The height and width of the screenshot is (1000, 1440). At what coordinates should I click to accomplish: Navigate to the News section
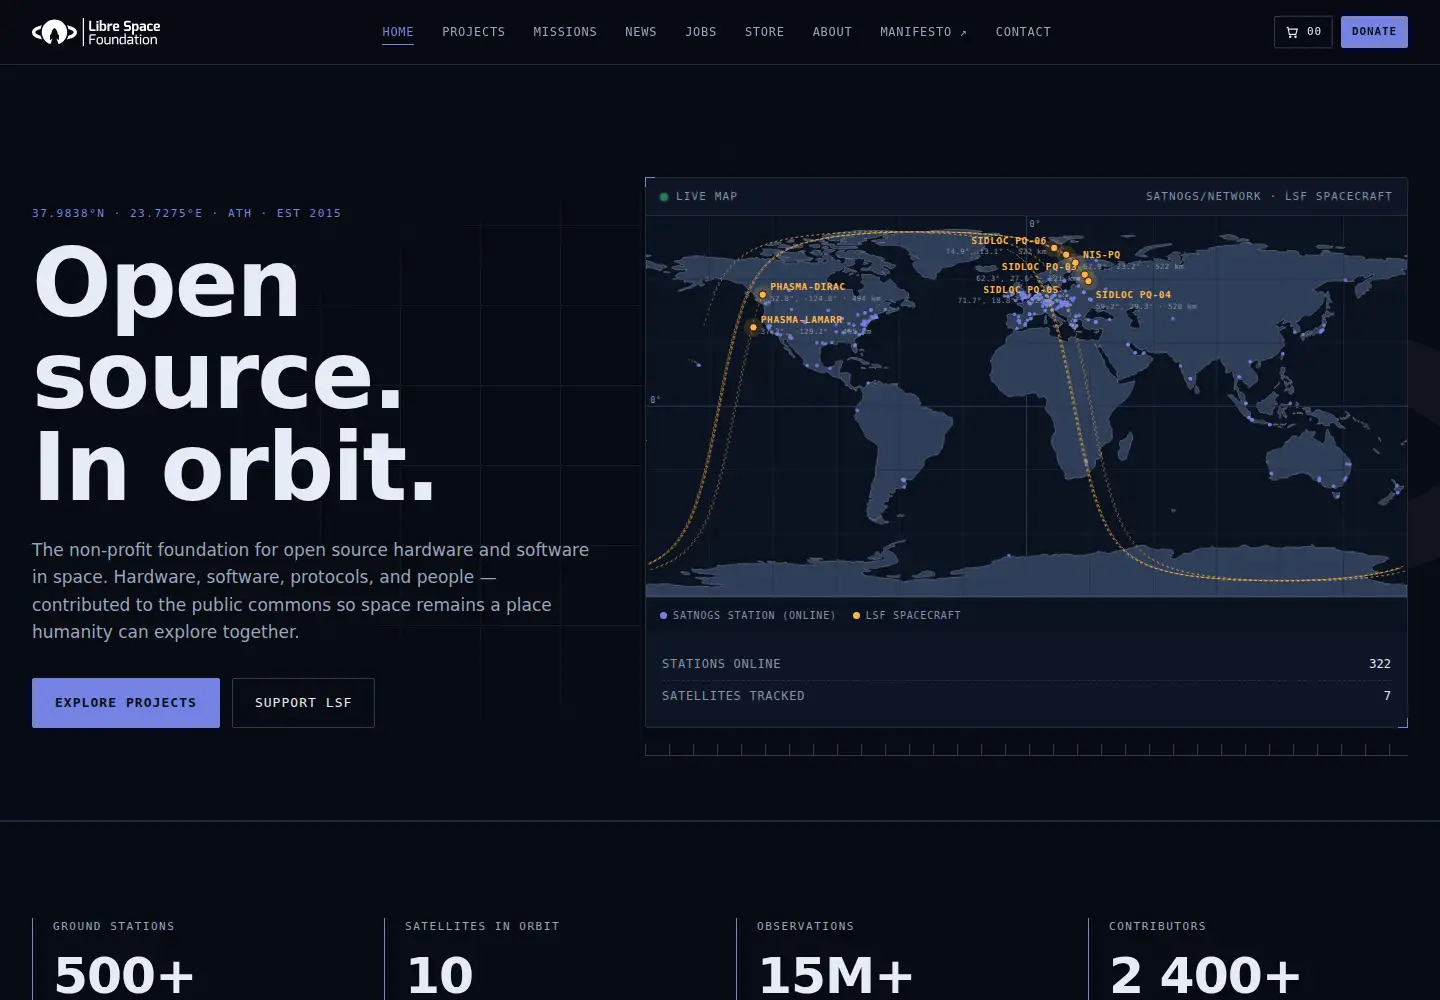pos(641,32)
